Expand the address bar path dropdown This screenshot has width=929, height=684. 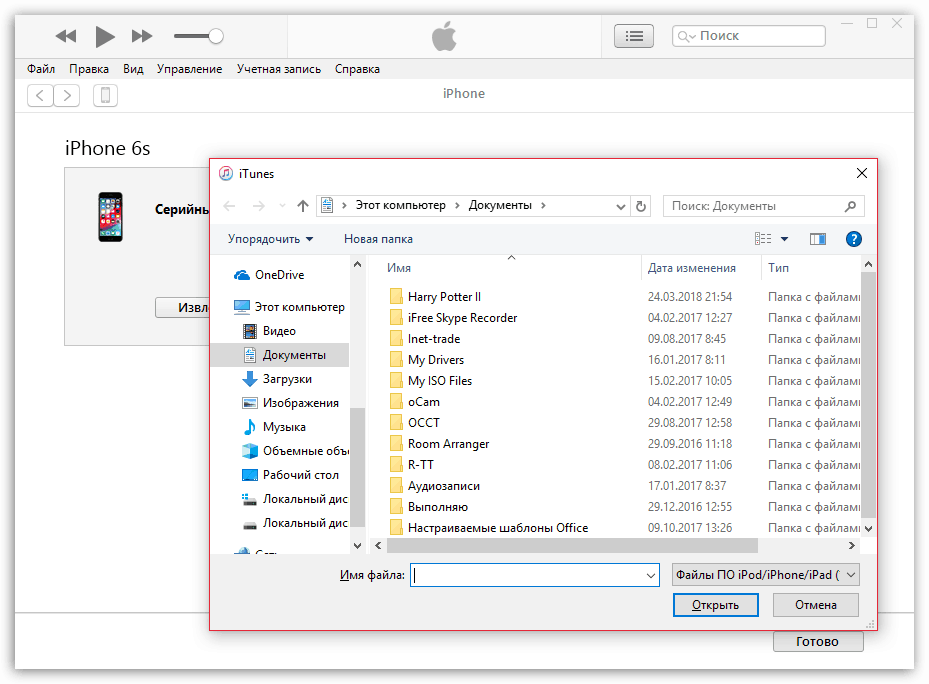pyautogui.click(x=620, y=206)
